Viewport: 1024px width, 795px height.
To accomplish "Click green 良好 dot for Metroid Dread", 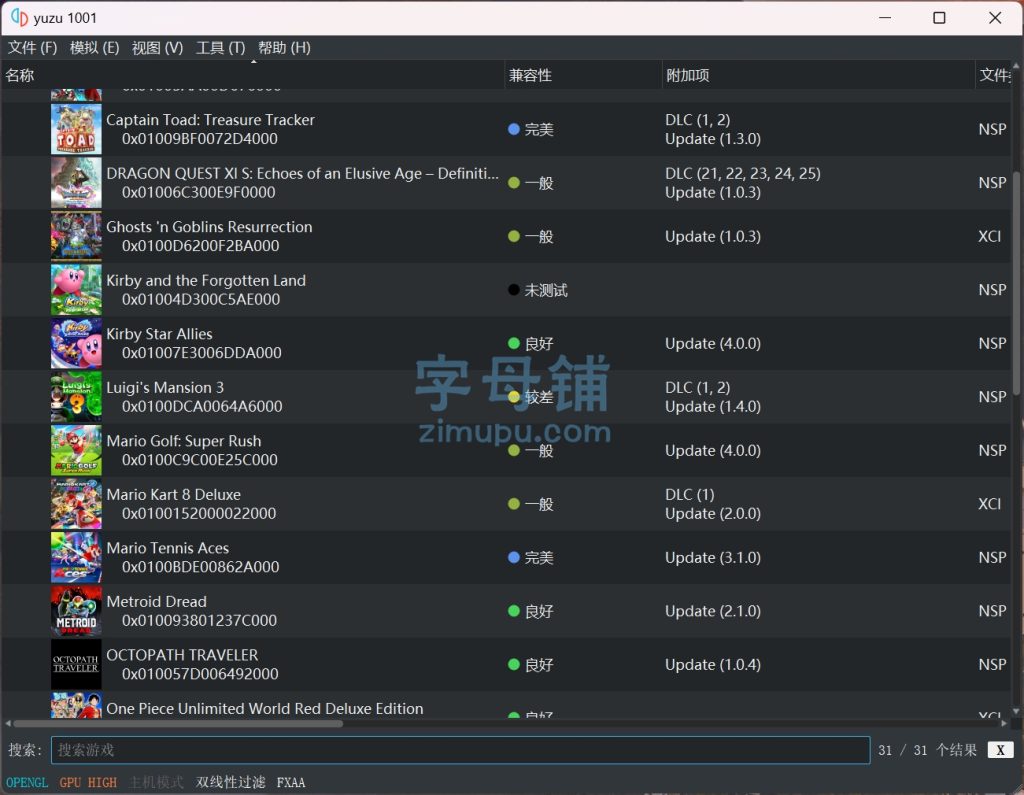I will pyautogui.click(x=514, y=611).
